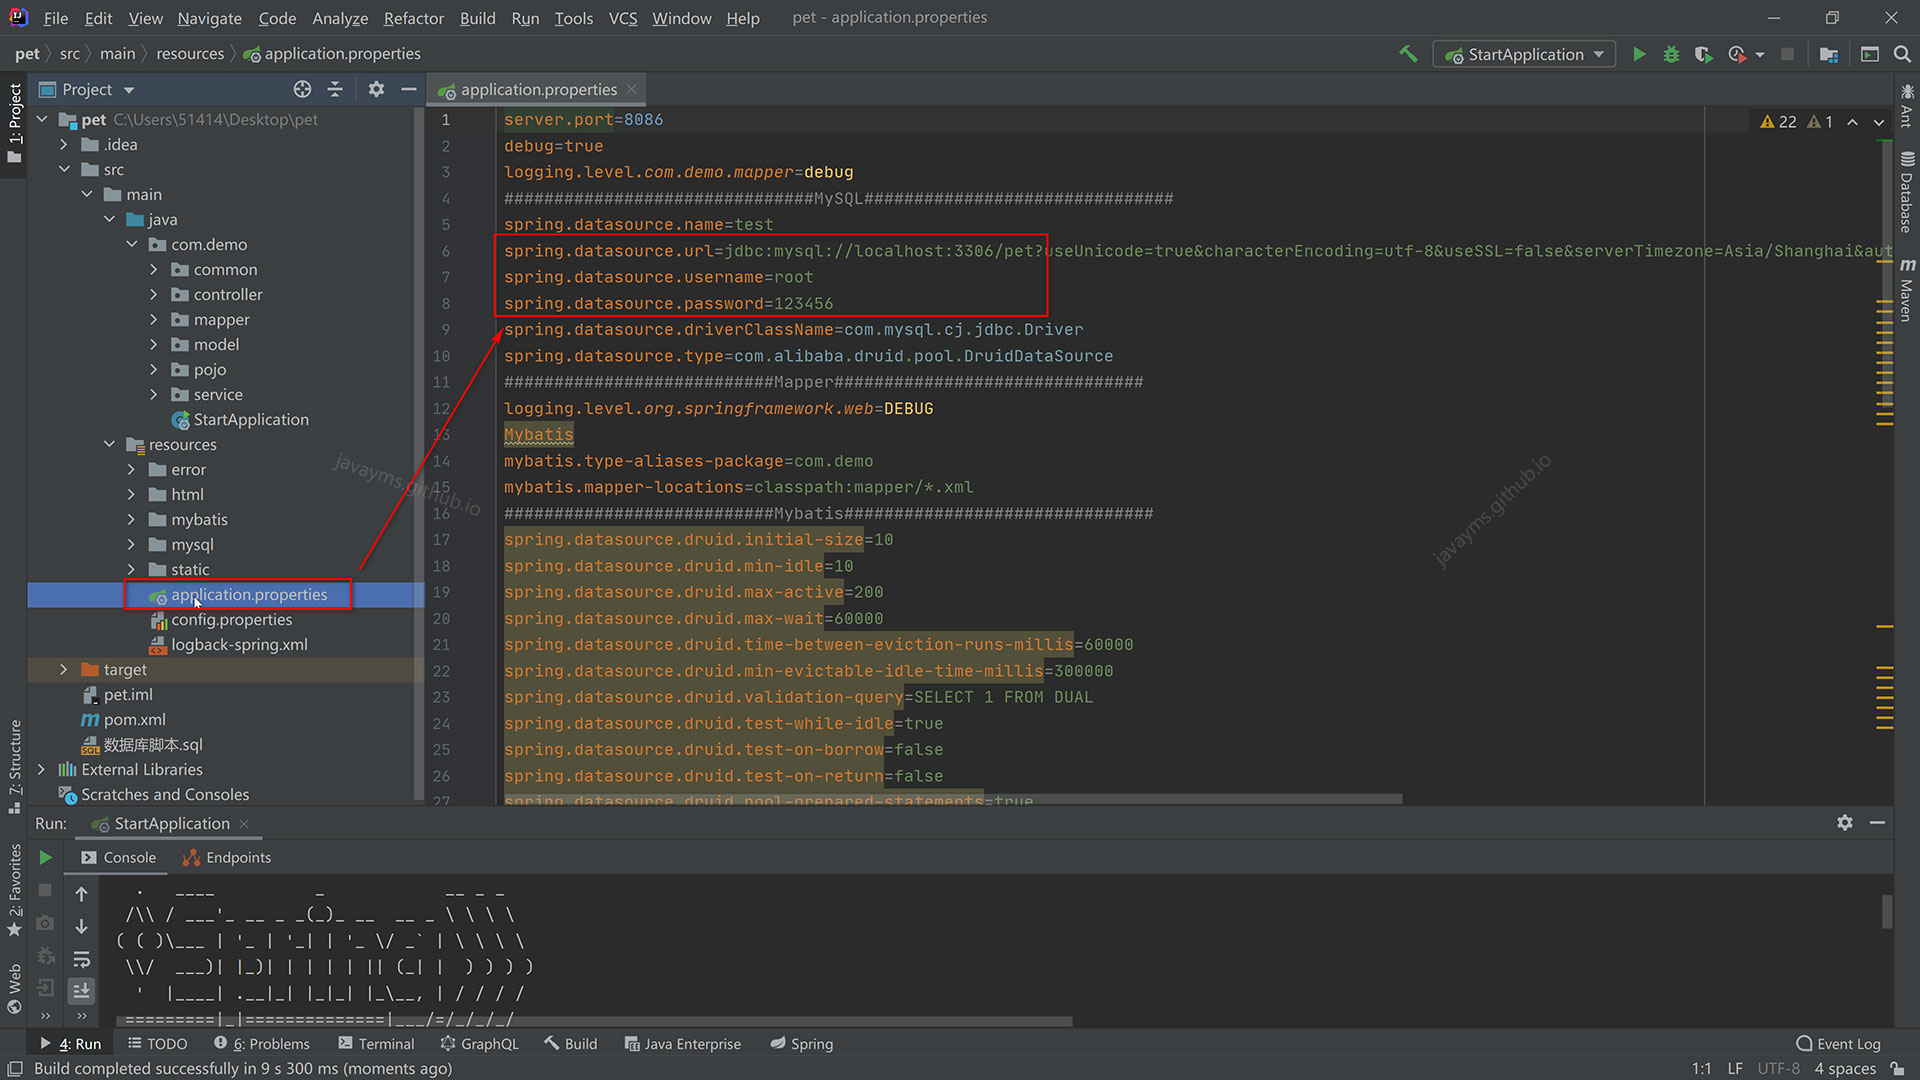Screen dimensions: 1920x1080
Task: Switch to the Endpoints tab
Action: coord(227,857)
